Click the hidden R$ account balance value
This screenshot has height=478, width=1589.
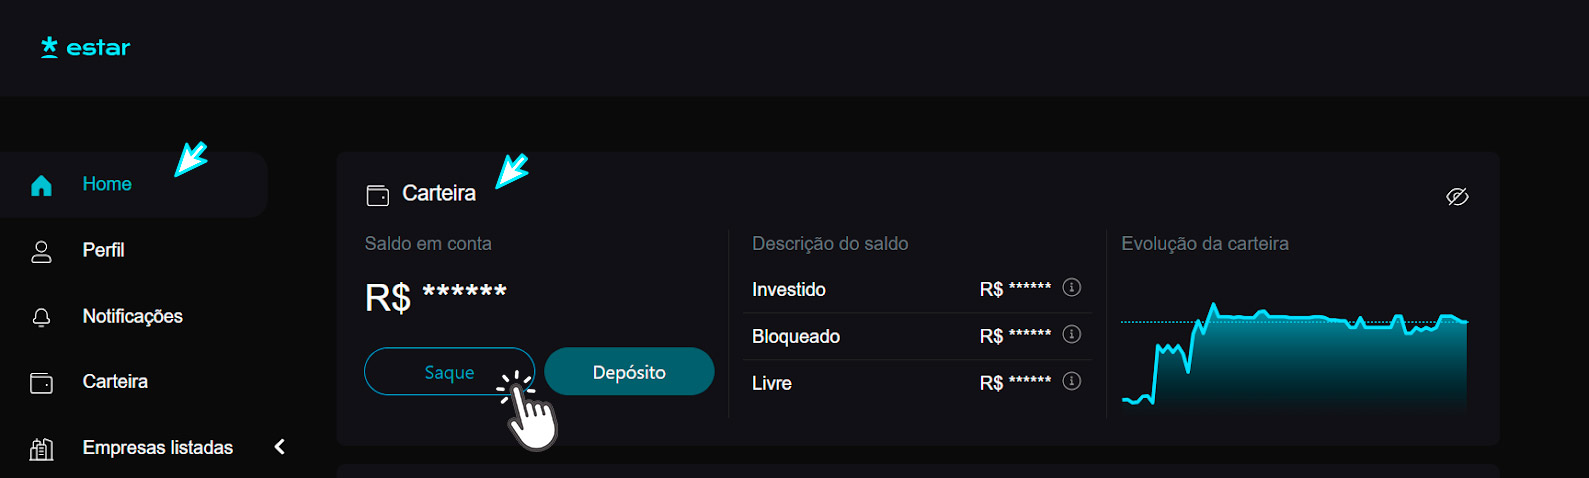436,297
